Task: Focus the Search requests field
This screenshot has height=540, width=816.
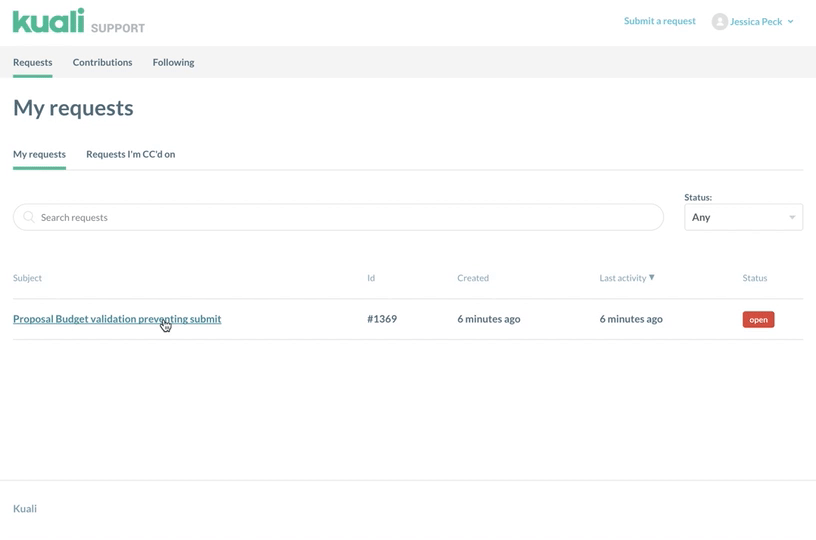Action: tap(338, 217)
